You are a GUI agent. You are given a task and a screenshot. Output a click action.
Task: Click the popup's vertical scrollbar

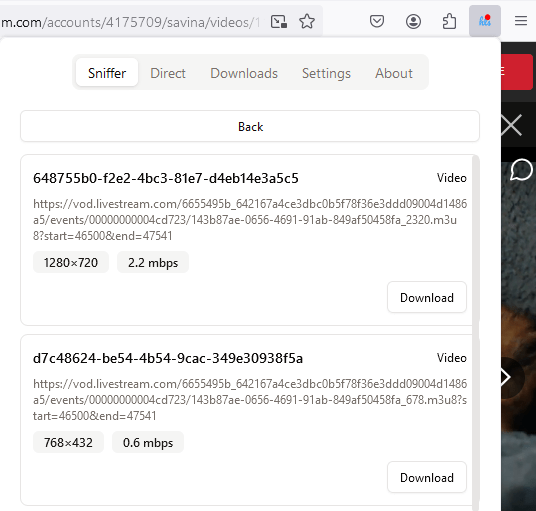tap(476, 332)
